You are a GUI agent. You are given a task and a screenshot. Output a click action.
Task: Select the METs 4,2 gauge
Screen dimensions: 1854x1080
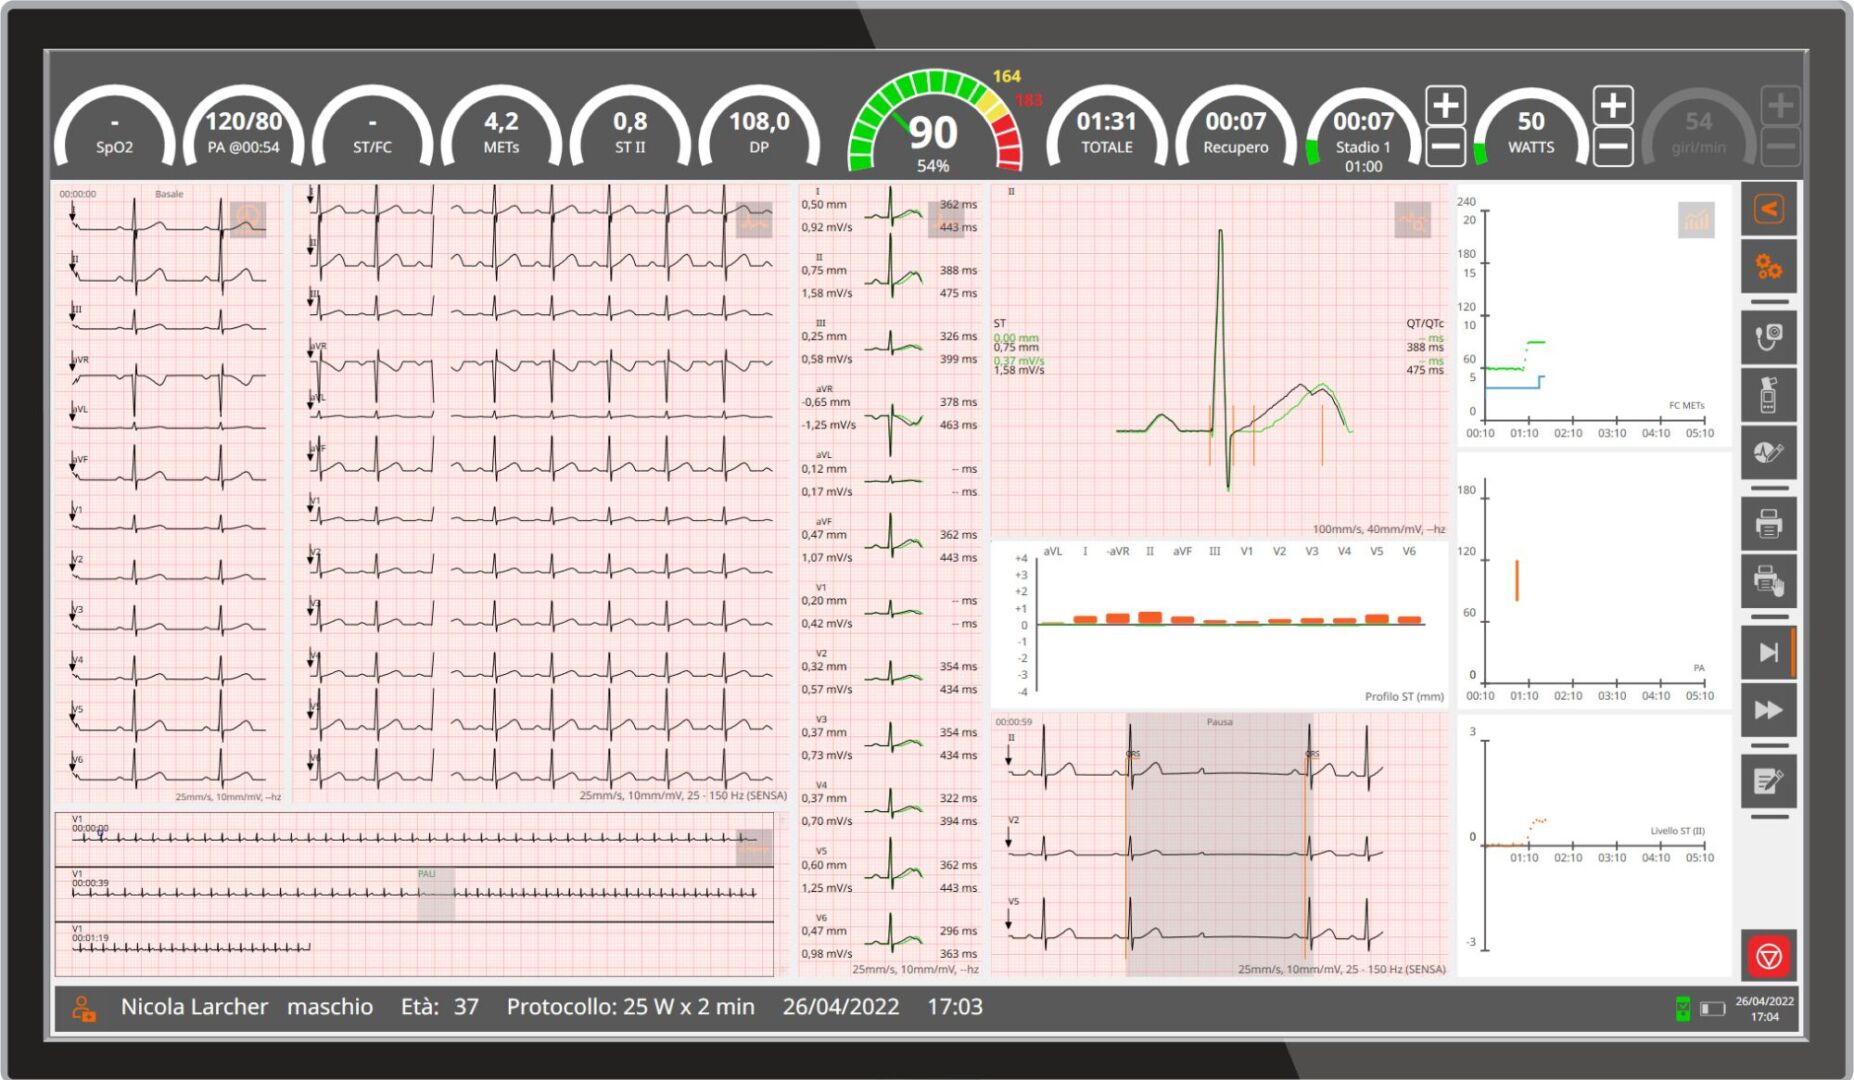[x=501, y=129]
